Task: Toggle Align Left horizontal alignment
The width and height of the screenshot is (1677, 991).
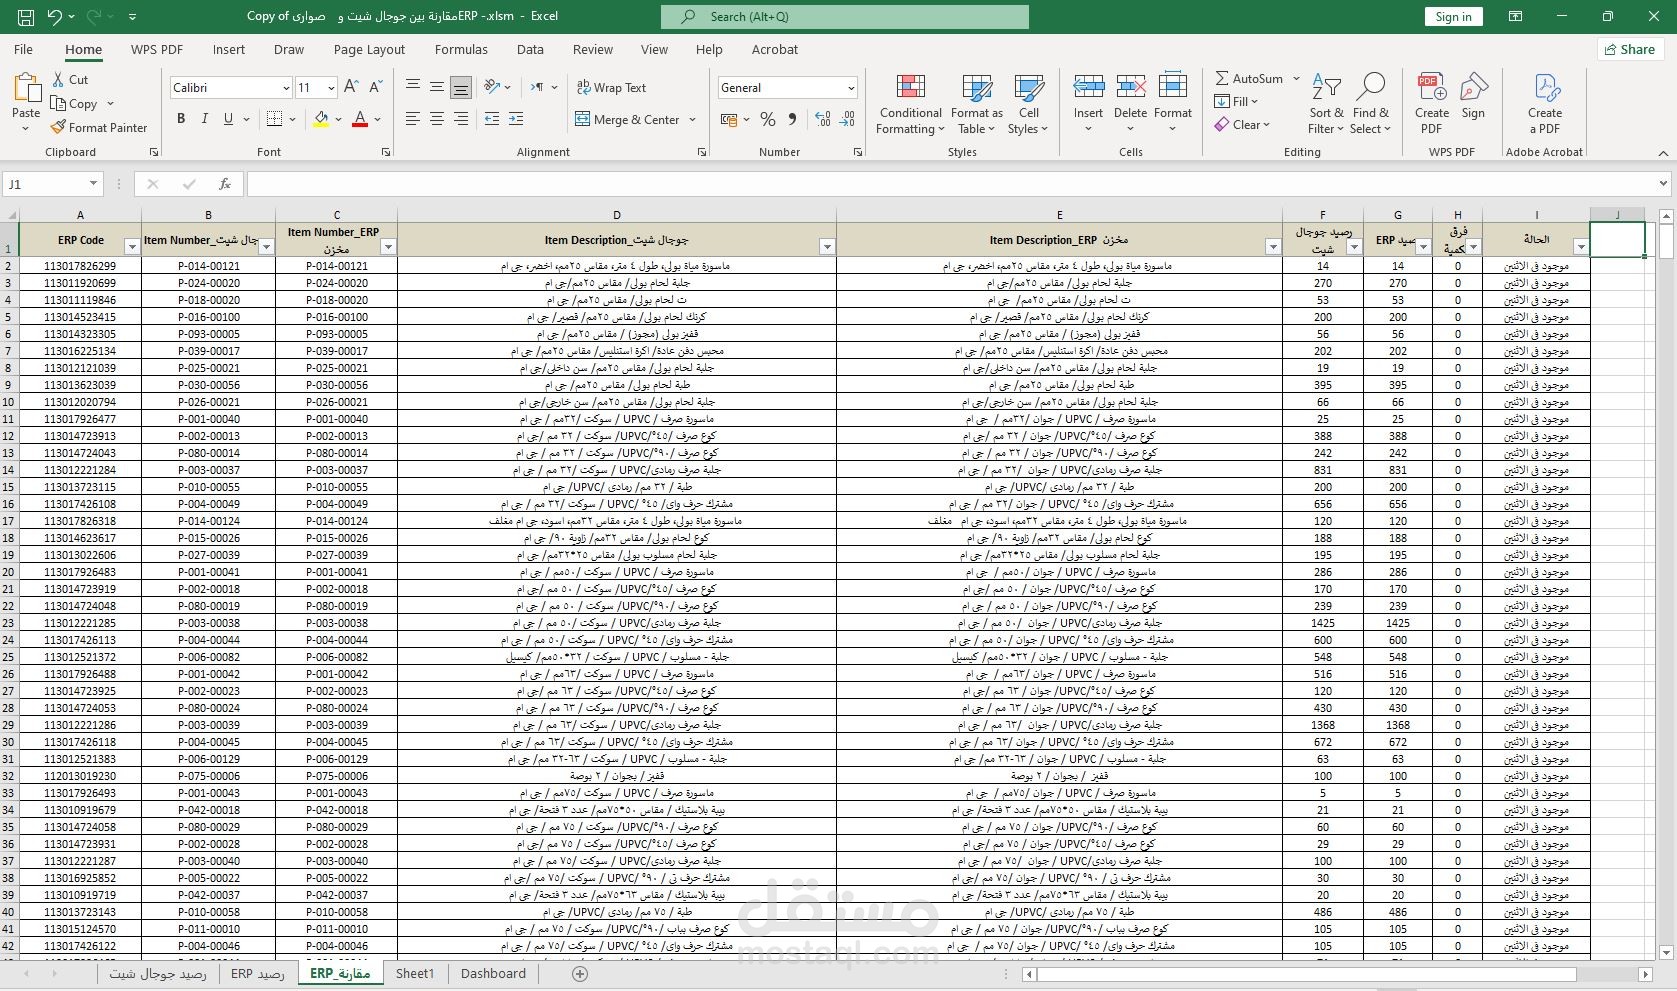Action: [x=413, y=119]
